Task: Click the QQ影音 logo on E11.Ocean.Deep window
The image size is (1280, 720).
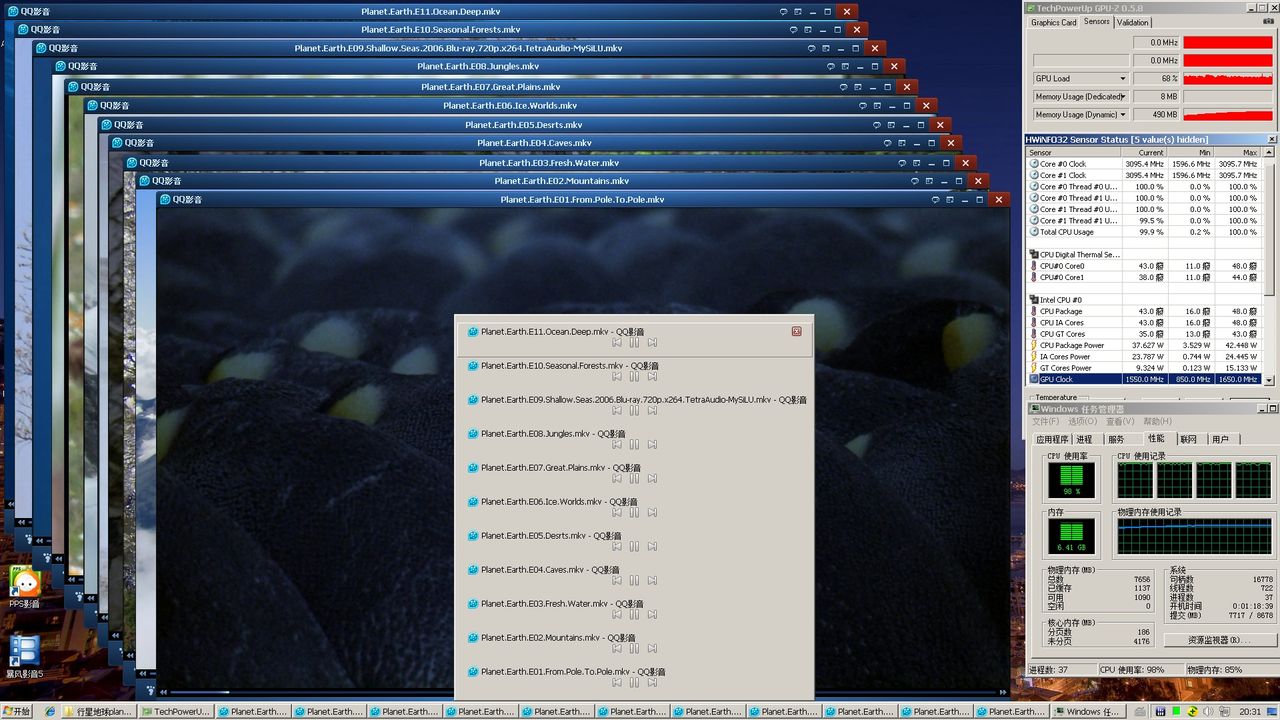Action: click(x=29, y=12)
